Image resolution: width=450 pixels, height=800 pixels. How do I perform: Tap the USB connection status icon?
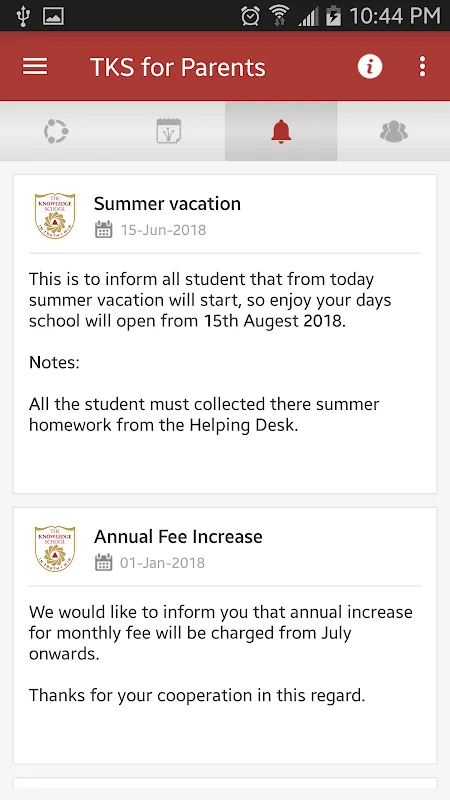pos(22,16)
